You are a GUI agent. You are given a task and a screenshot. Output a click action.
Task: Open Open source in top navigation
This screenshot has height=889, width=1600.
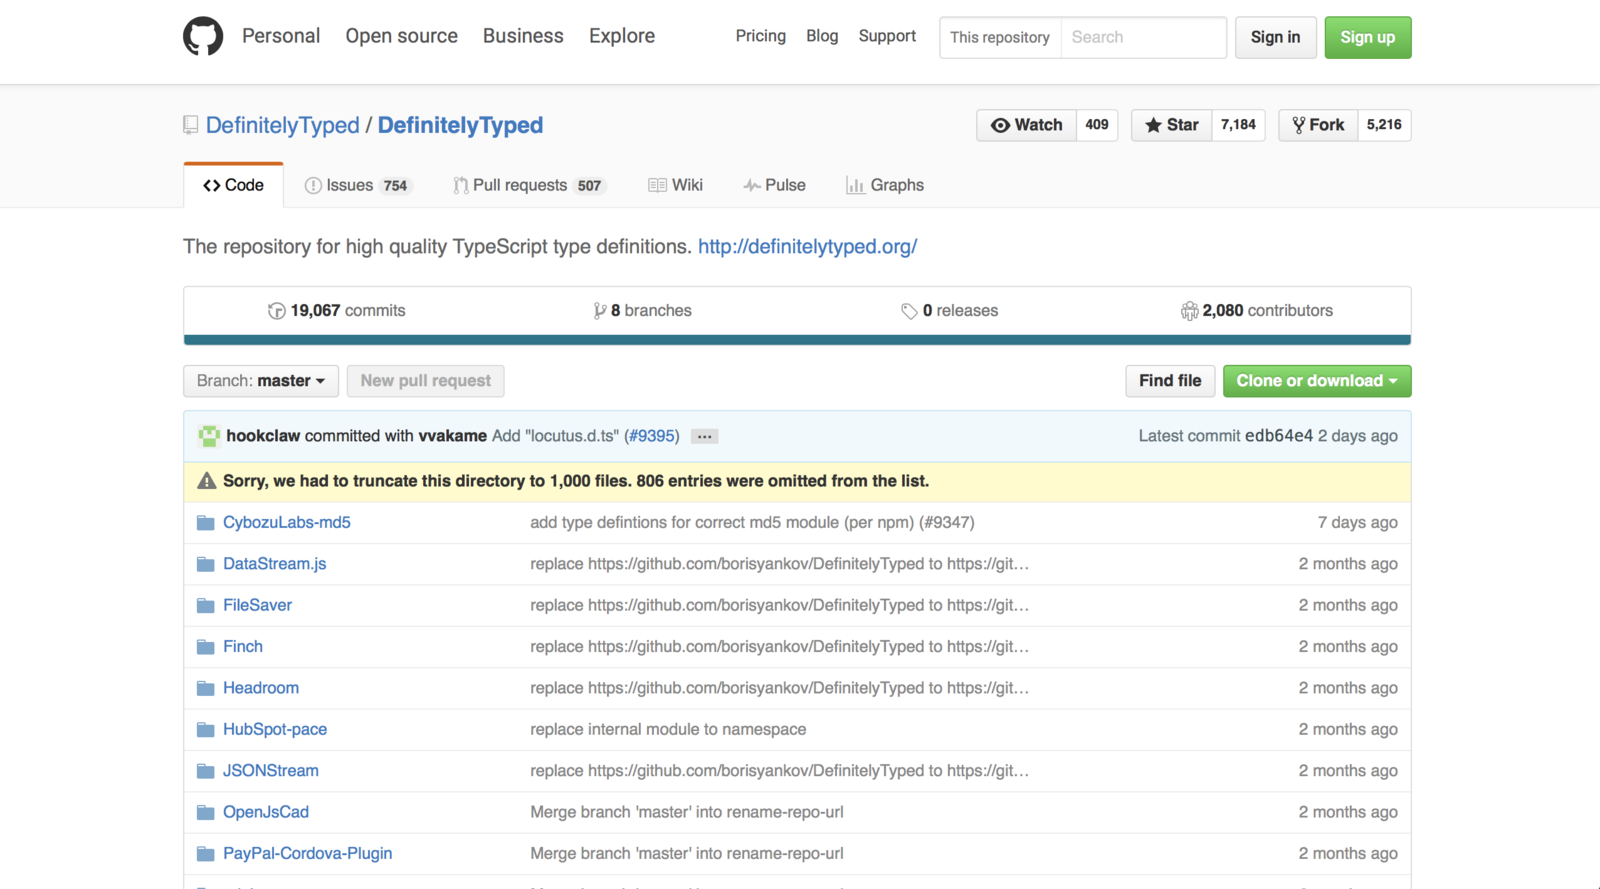pyautogui.click(x=402, y=36)
